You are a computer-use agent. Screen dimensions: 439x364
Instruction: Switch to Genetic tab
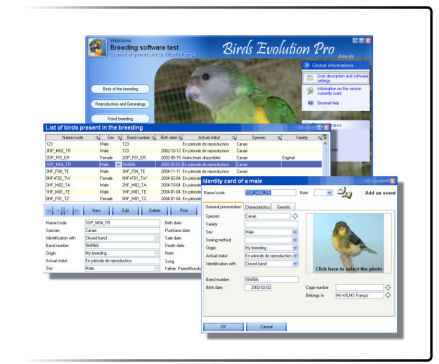(283, 207)
